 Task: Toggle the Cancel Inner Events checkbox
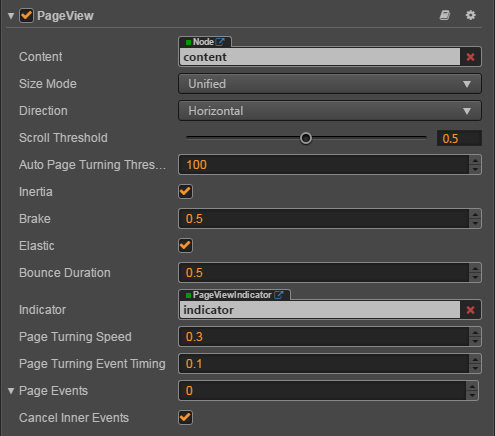[185, 418]
